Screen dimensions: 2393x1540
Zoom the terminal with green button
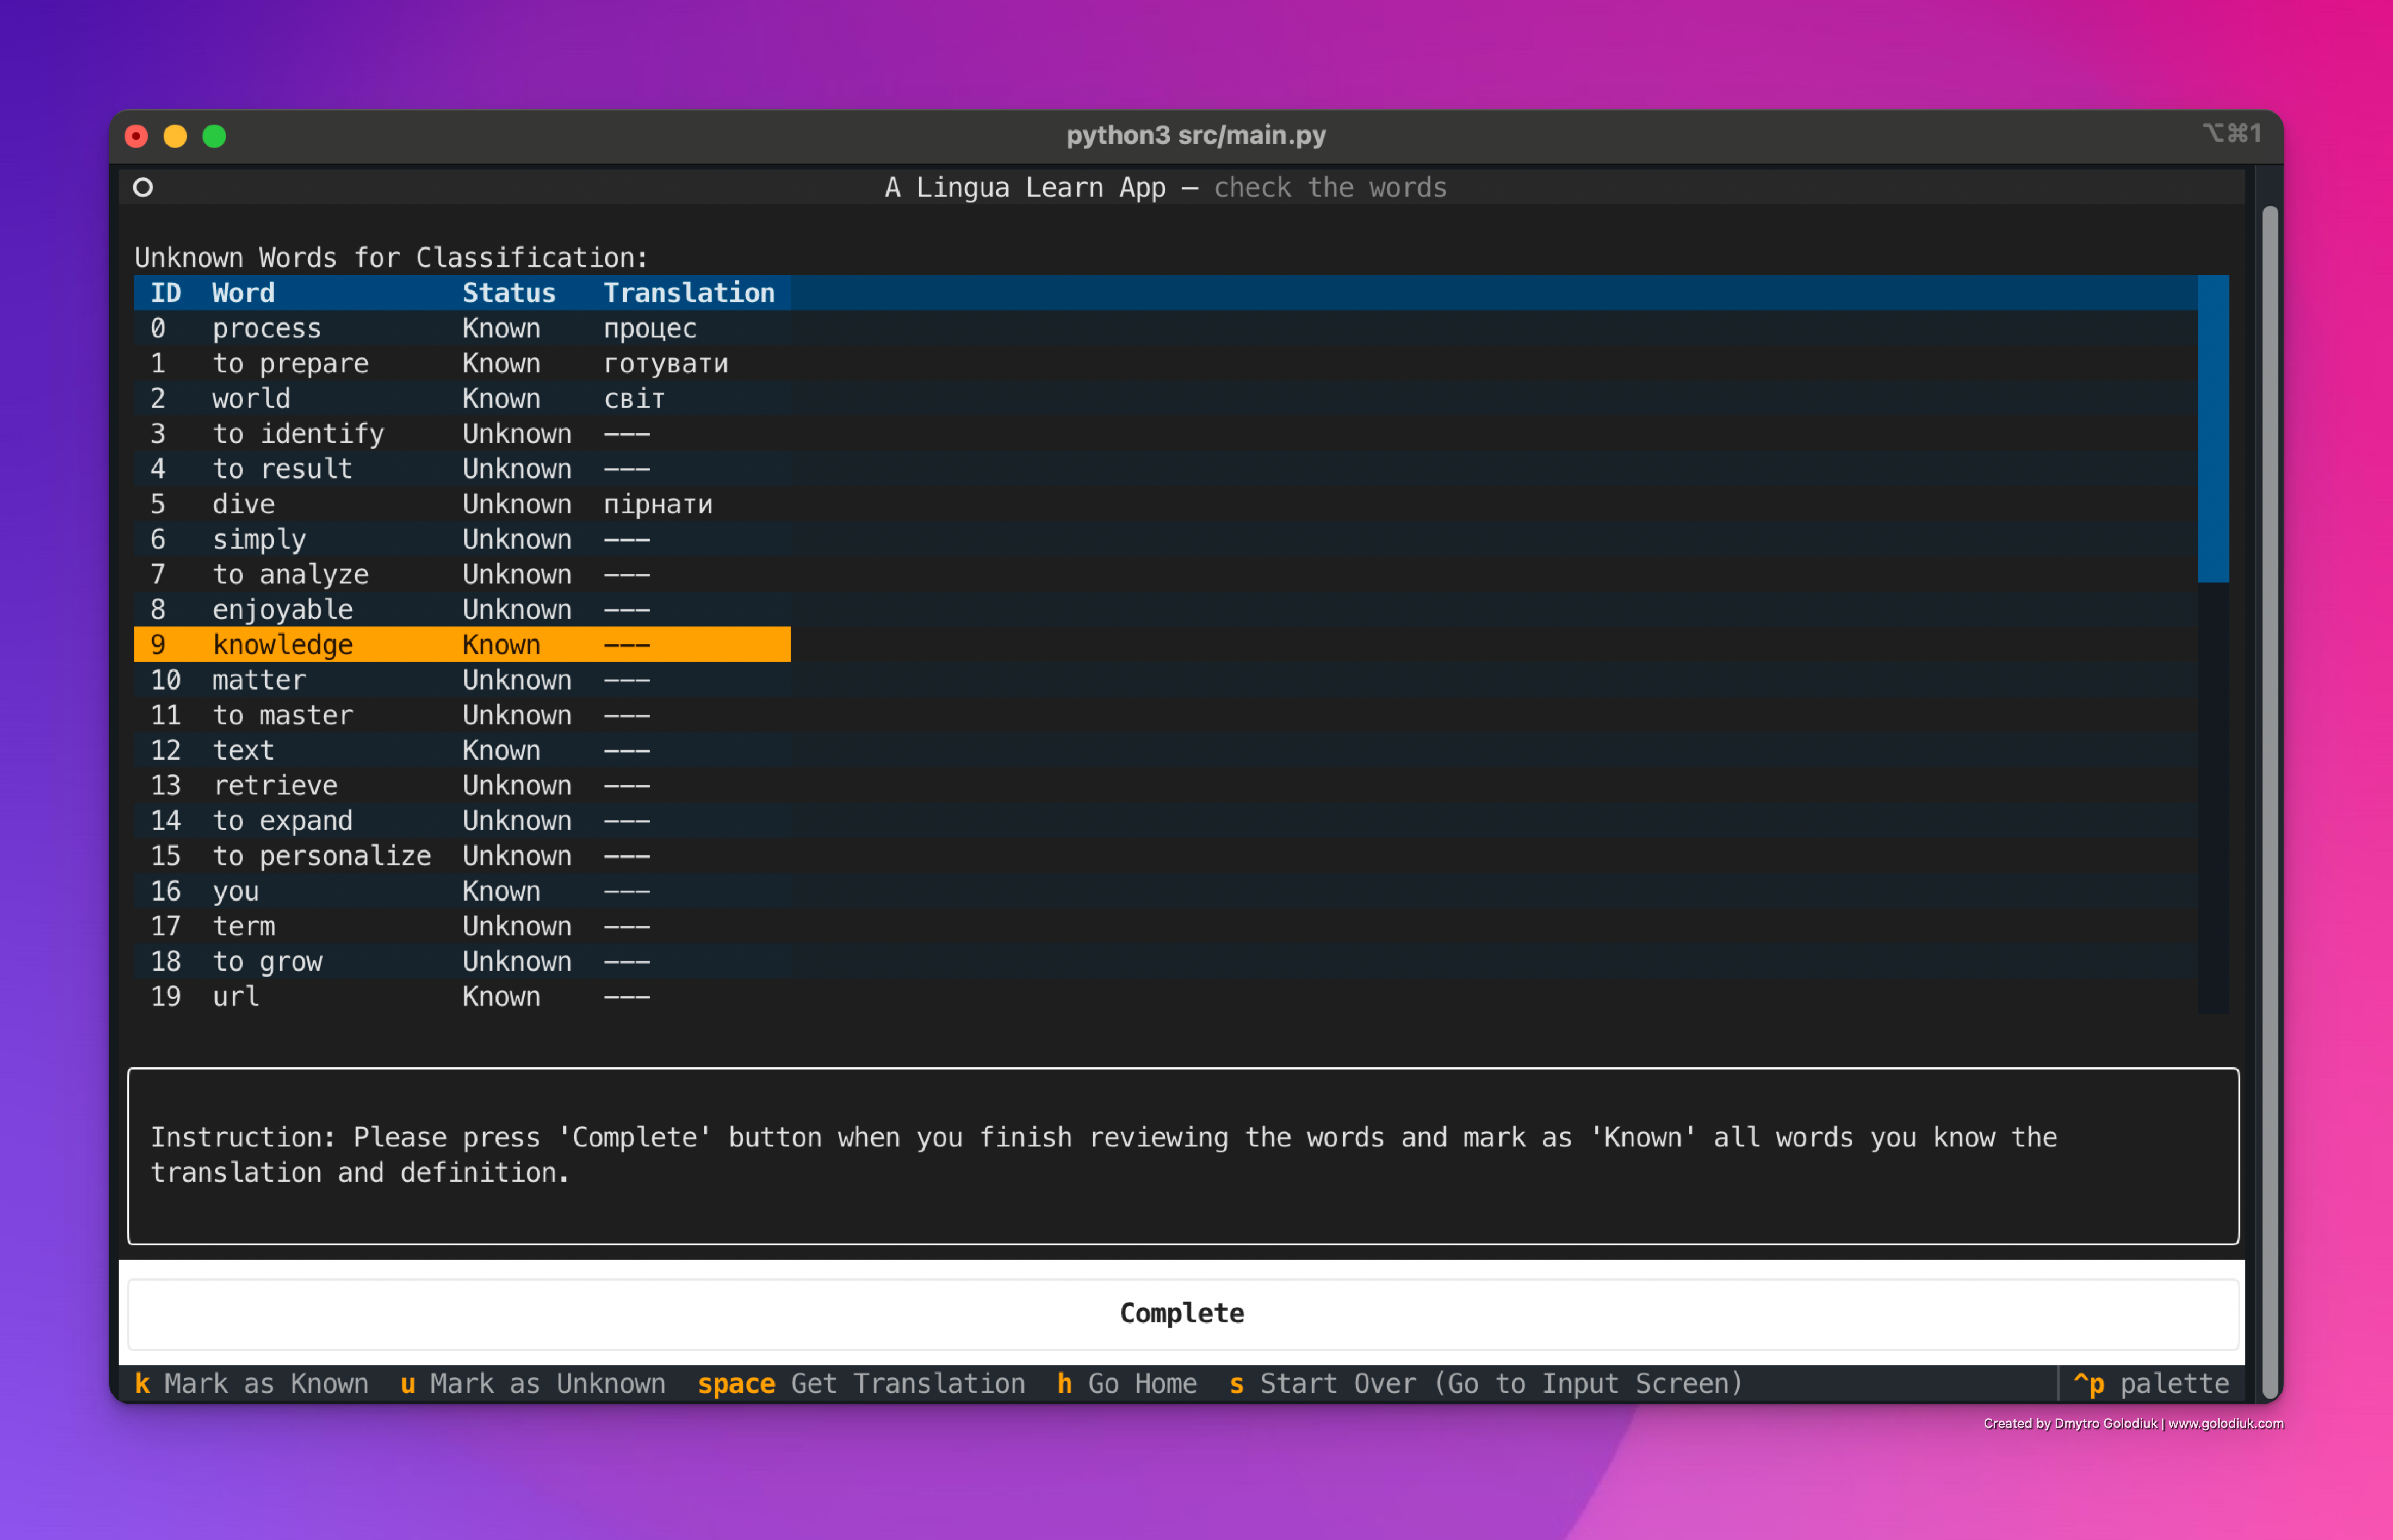(214, 136)
